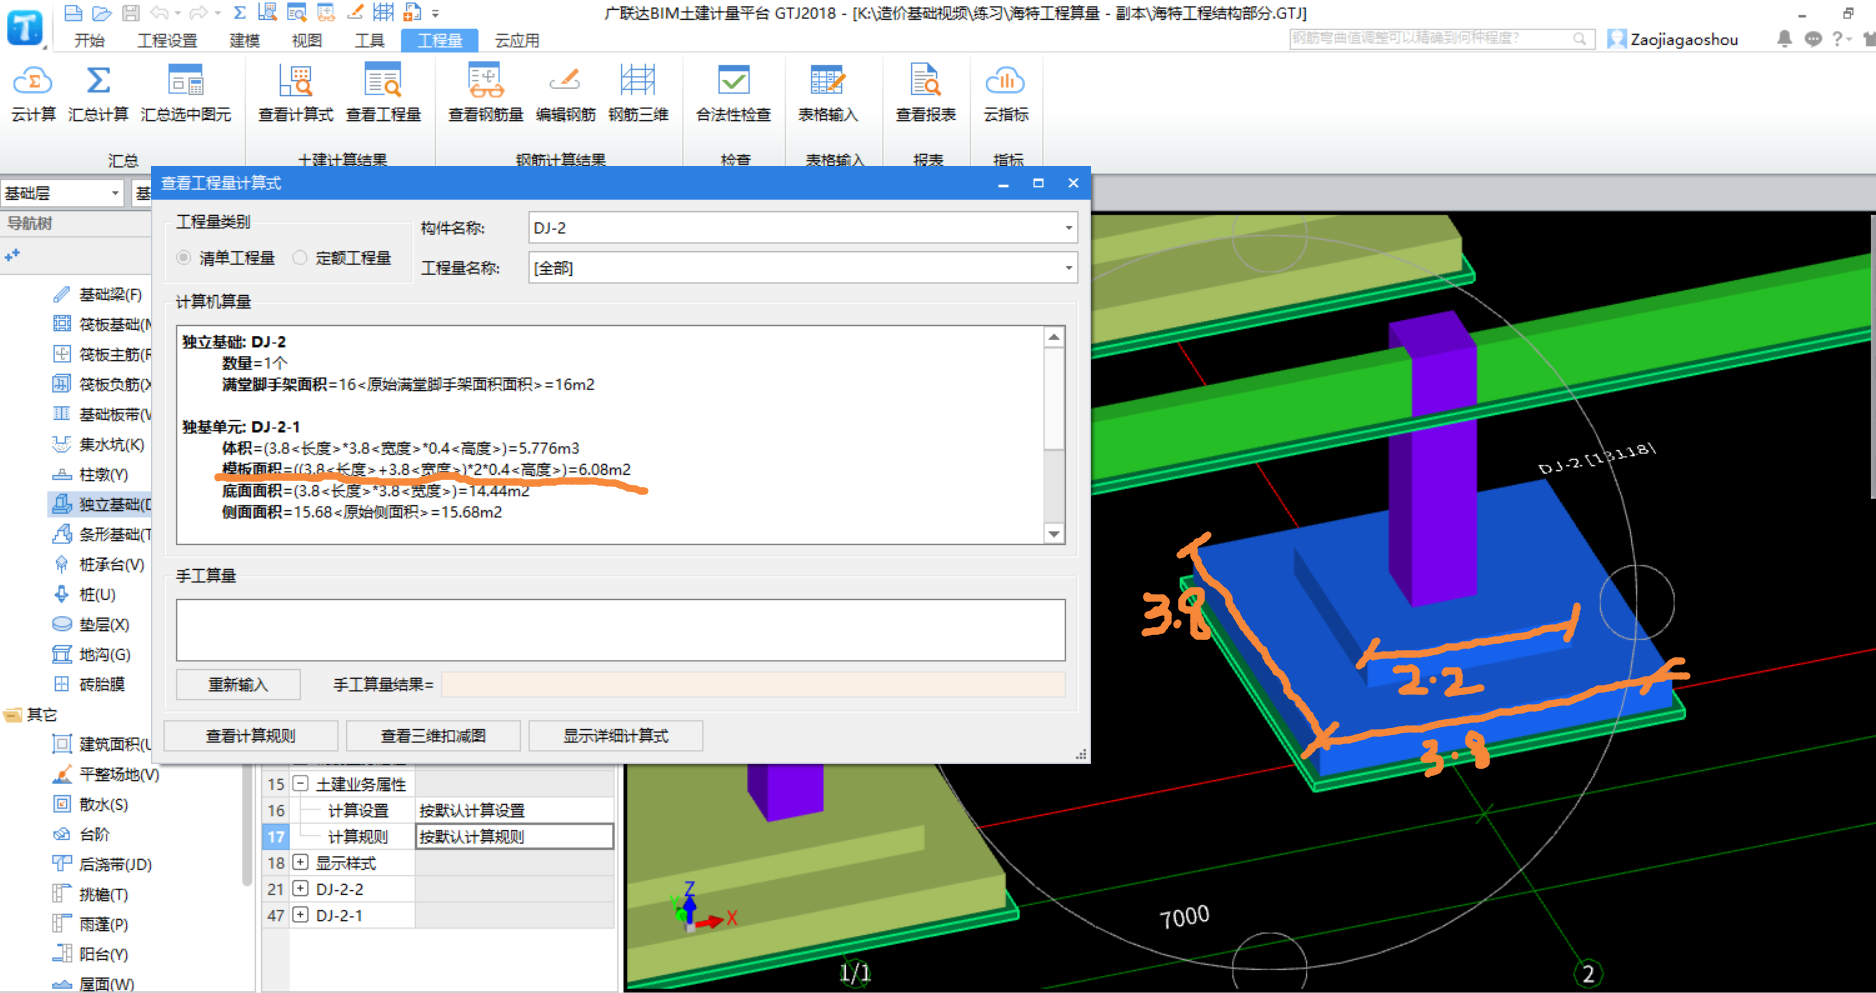This screenshot has width=1876, height=993.
Task: Click the 查看计算规则 button
Action: point(251,736)
